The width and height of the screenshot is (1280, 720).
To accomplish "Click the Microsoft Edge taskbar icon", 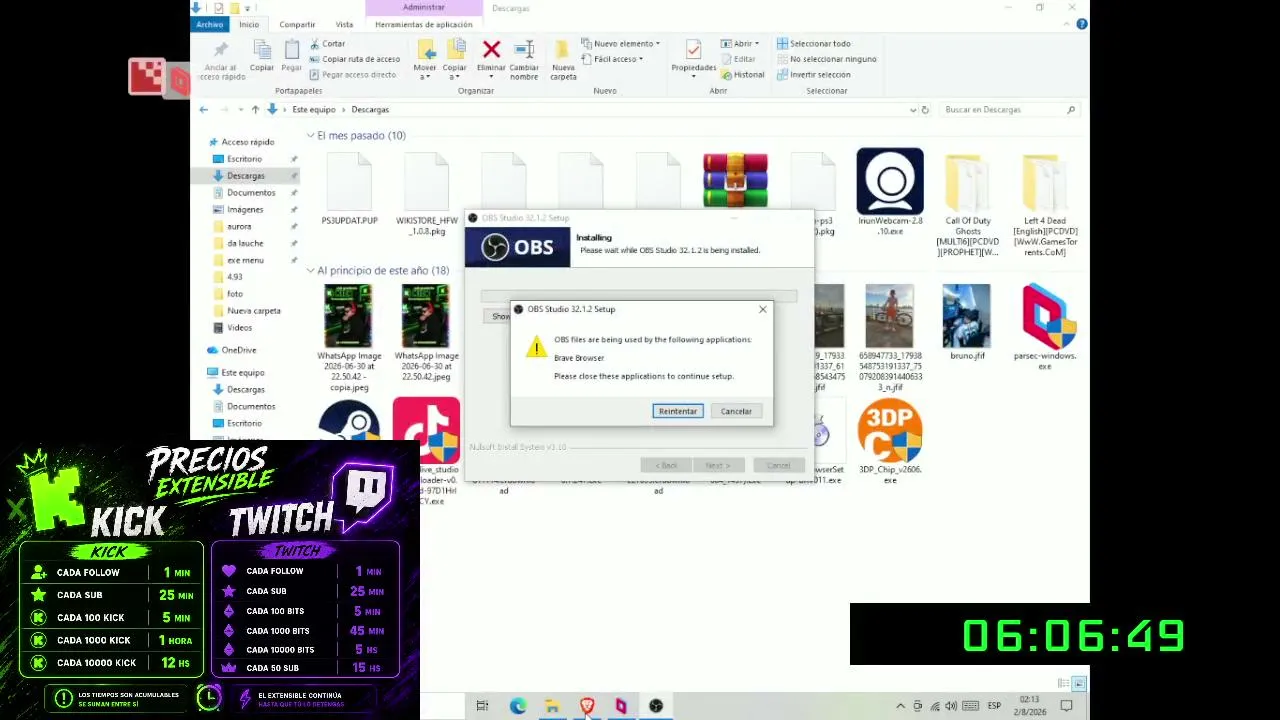I will coord(517,706).
